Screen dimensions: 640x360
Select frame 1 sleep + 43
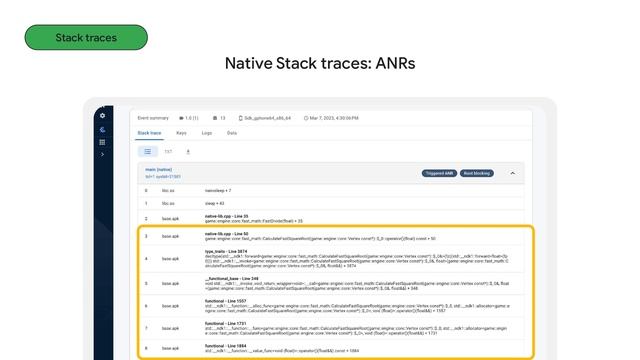pyautogui.click(x=331, y=203)
